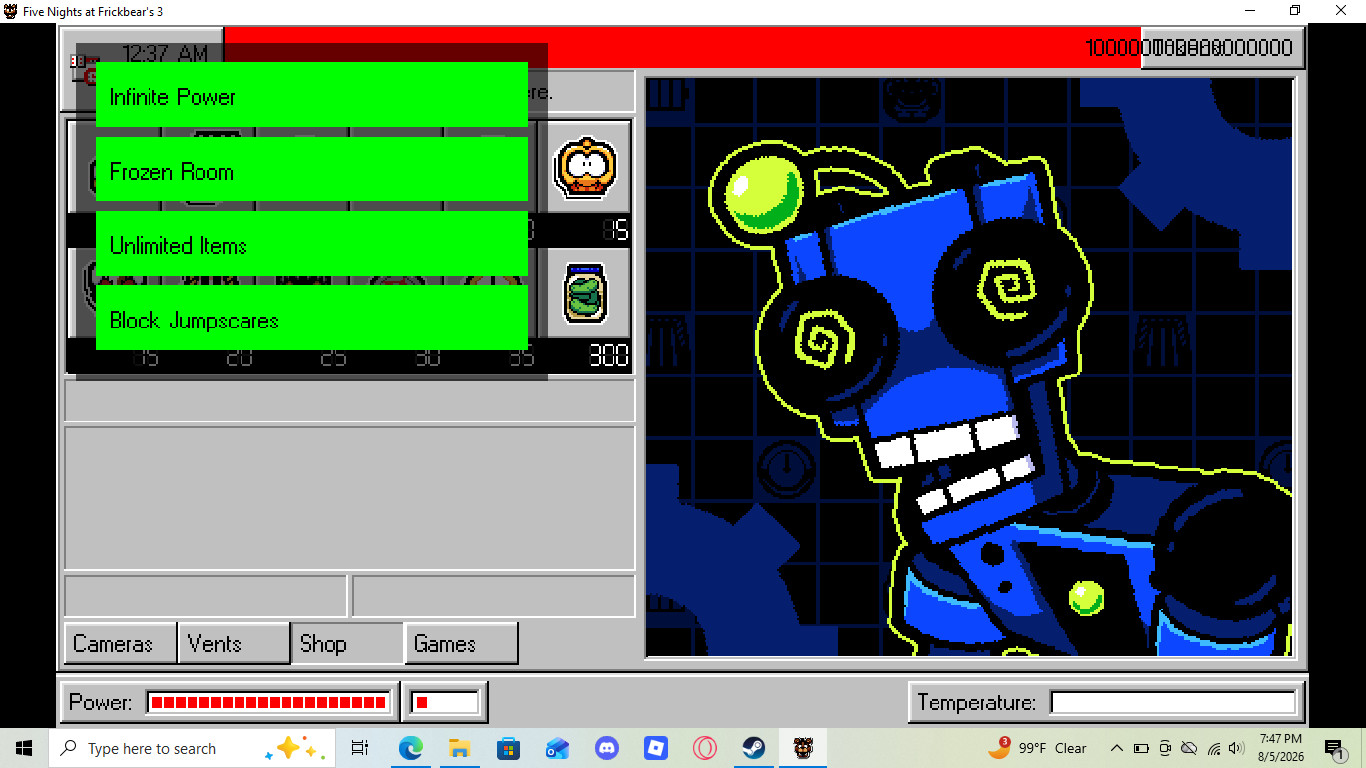Open Steam from the taskbar
Viewport: 1366px width, 768px height.
[753, 748]
